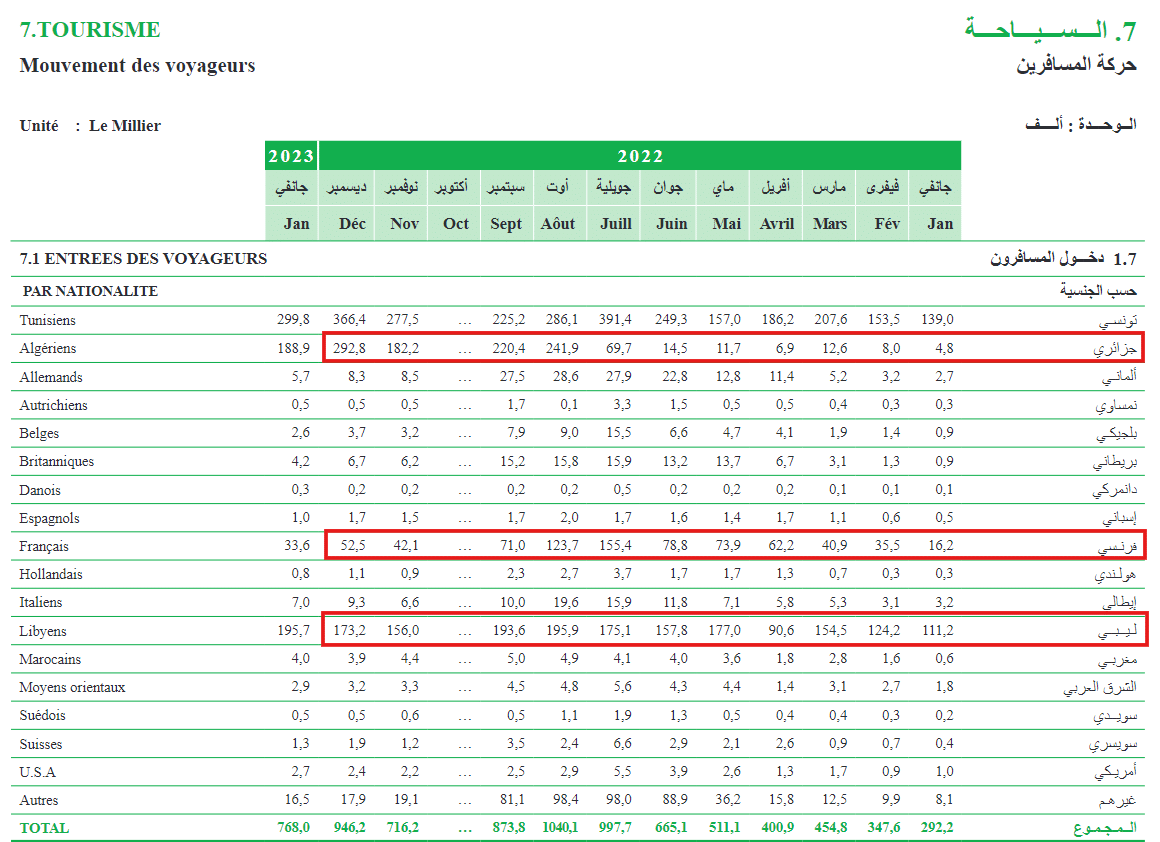Click Tunisiens December value 366,4
Image resolution: width=1160 pixels, height=842 pixels.
349,320
